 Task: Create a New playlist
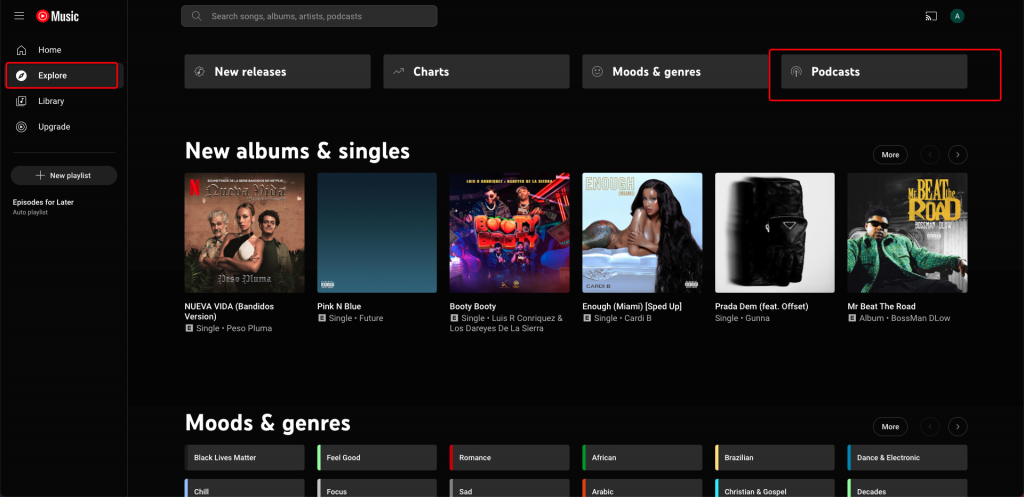click(64, 176)
